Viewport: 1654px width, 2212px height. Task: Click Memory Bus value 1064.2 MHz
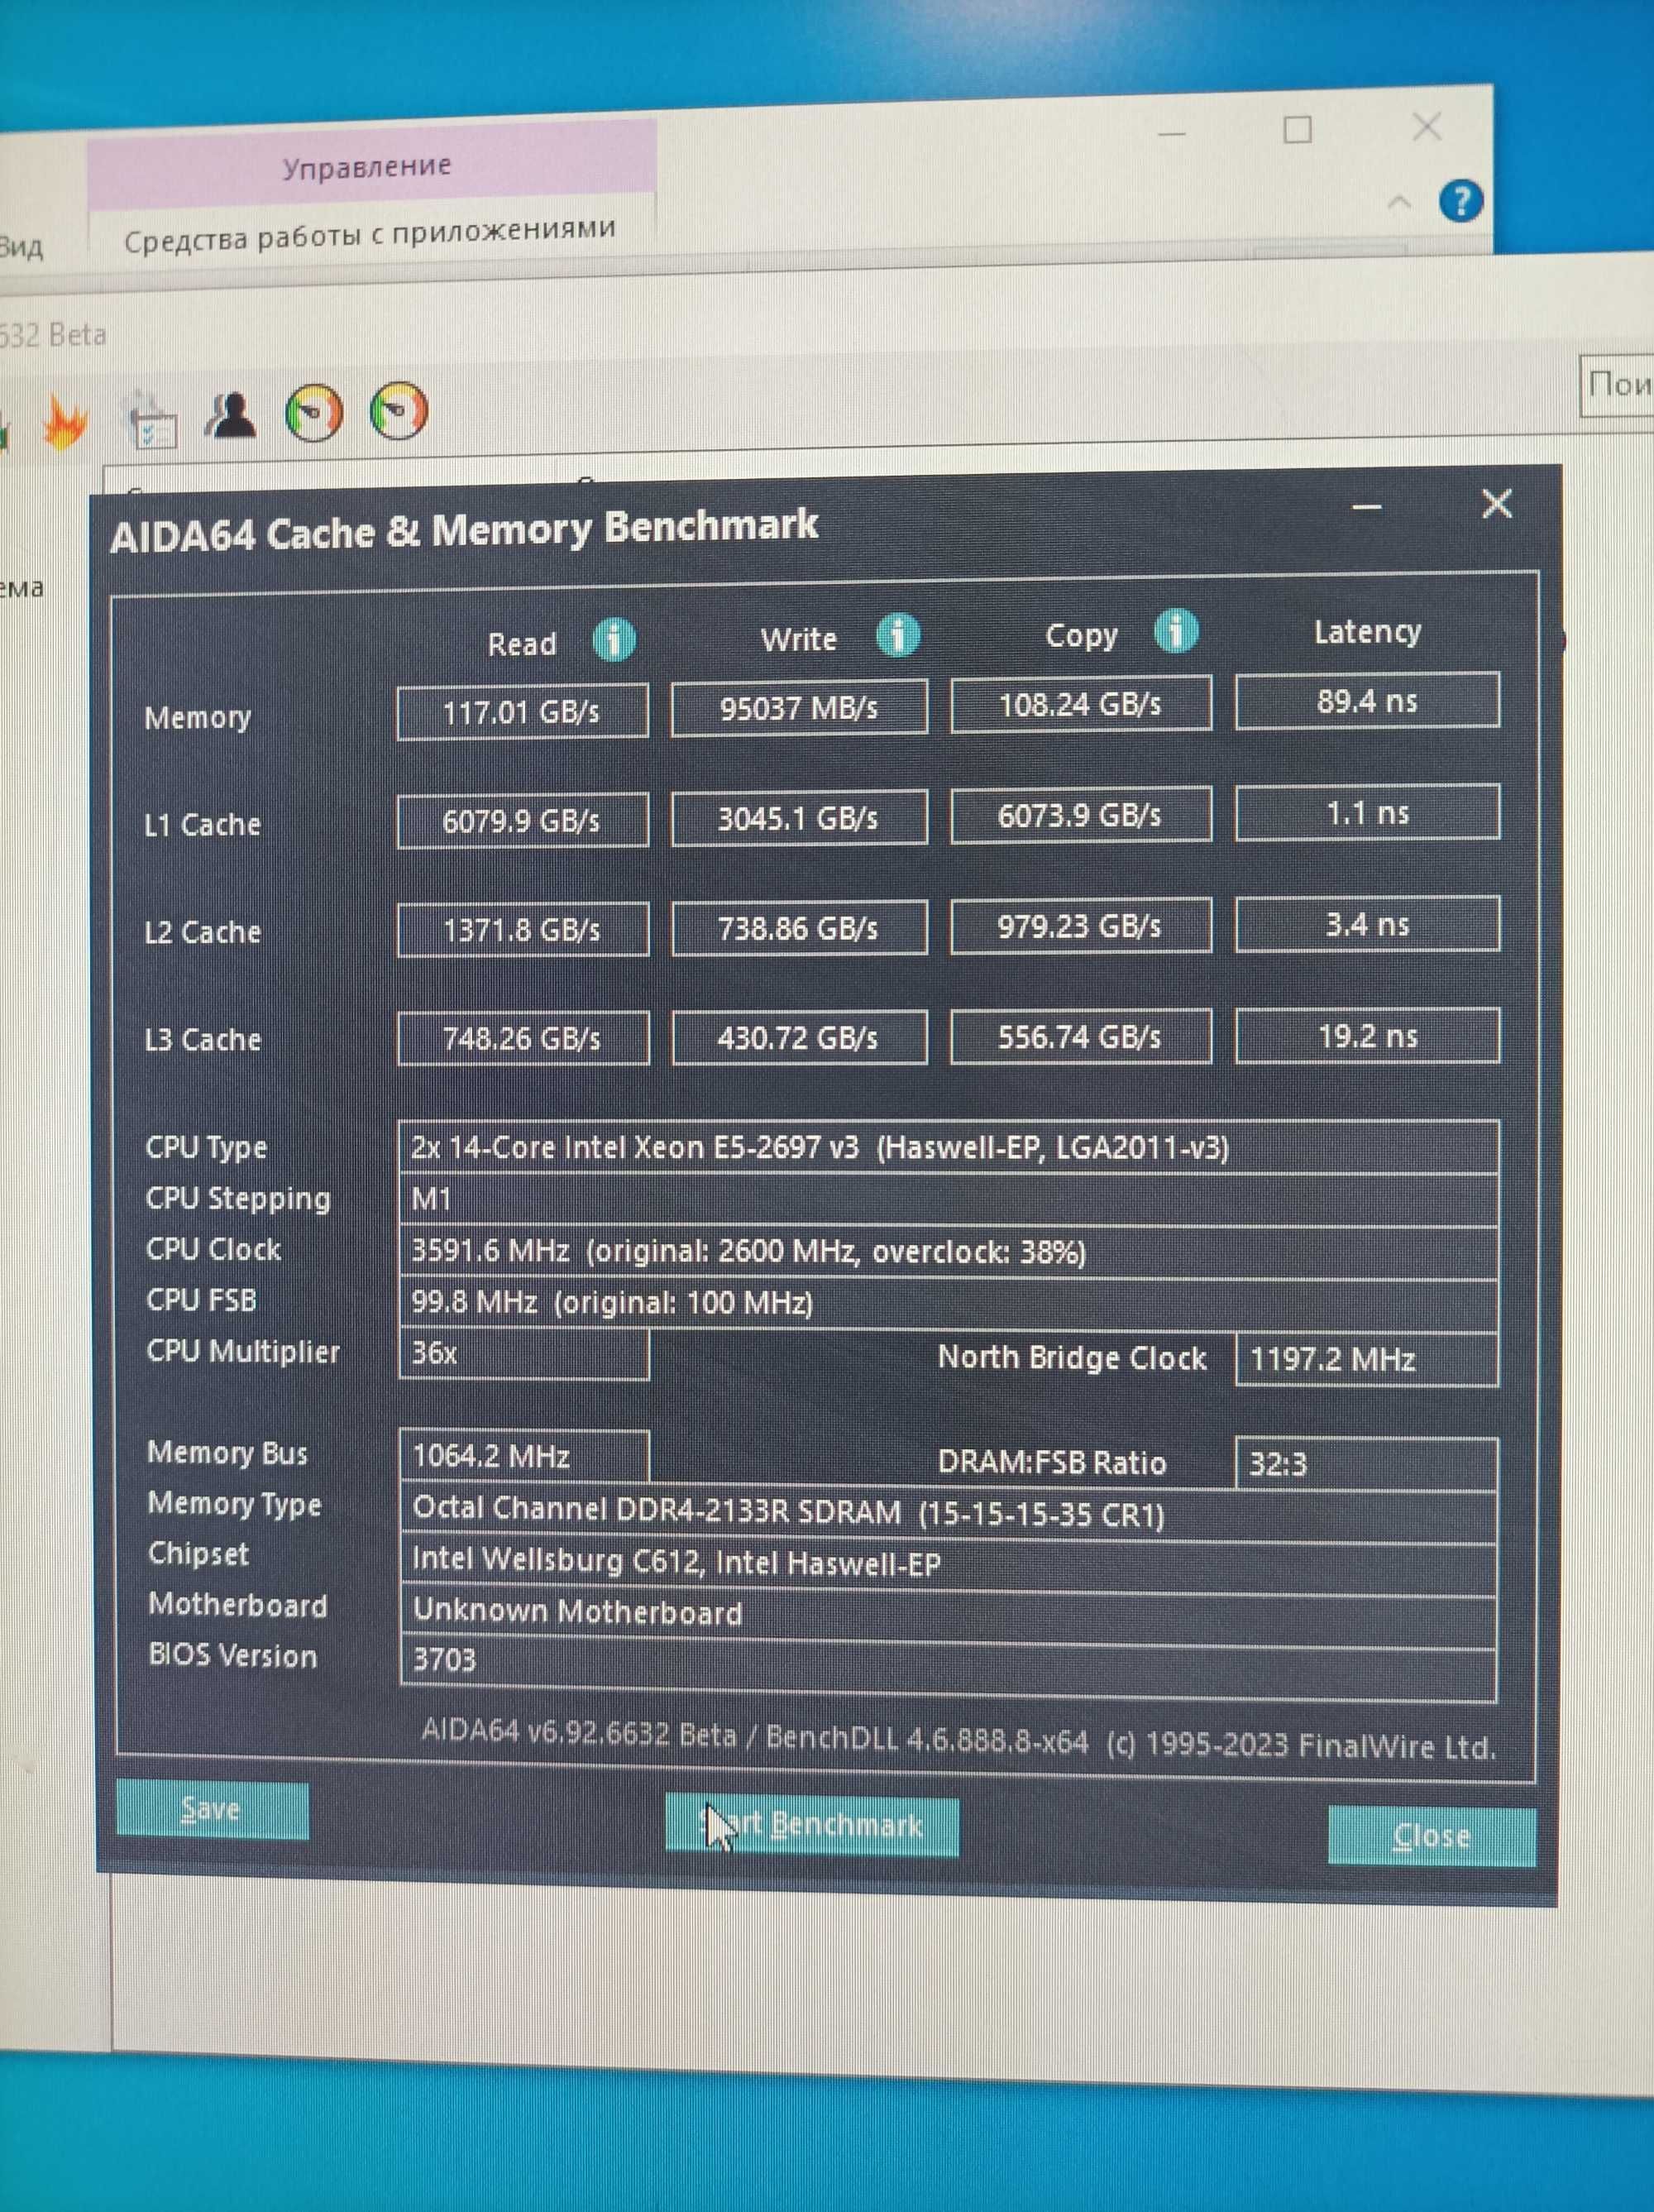tap(524, 1456)
